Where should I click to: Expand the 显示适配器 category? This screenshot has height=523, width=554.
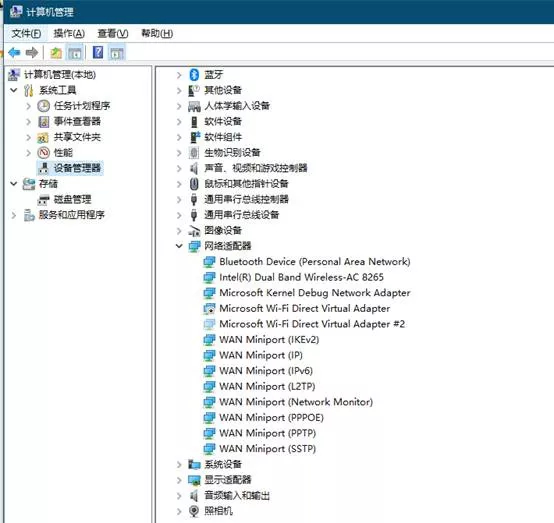(x=179, y=480)
